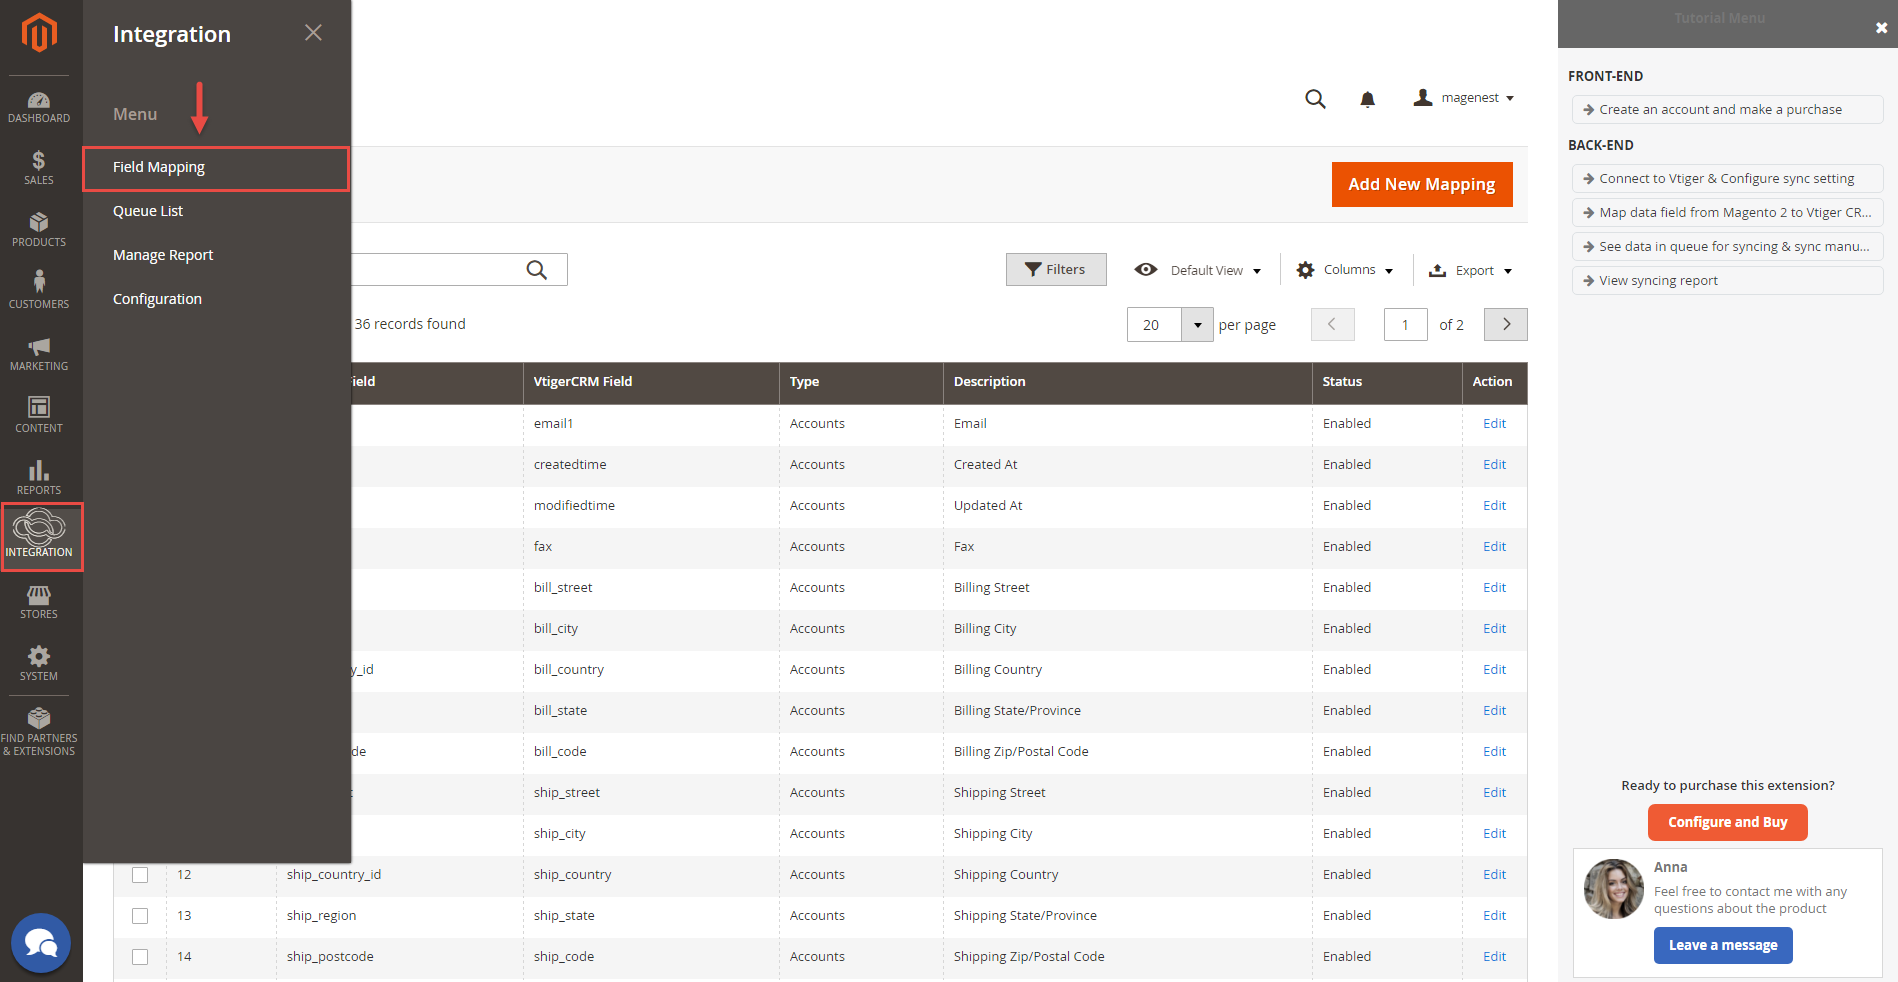Click the magnifier search icon in header
This screenshot has width=1898, height=982.
coord(1315,99)
